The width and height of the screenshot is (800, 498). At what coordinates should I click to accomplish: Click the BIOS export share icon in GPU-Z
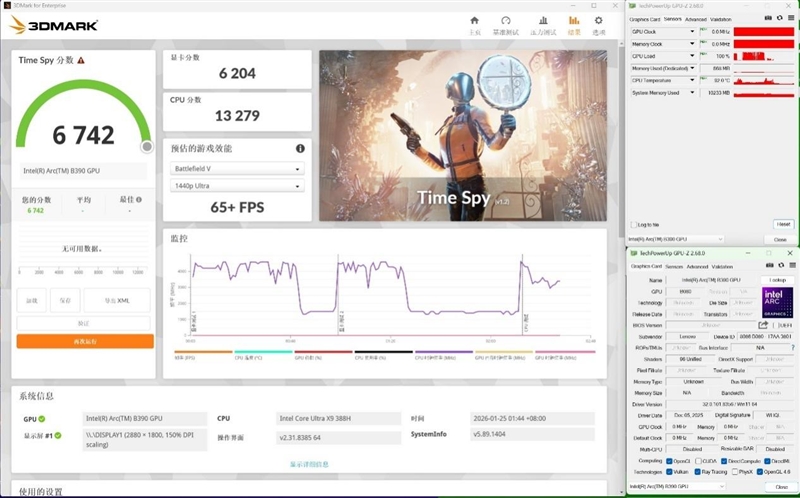pos(764,325)
